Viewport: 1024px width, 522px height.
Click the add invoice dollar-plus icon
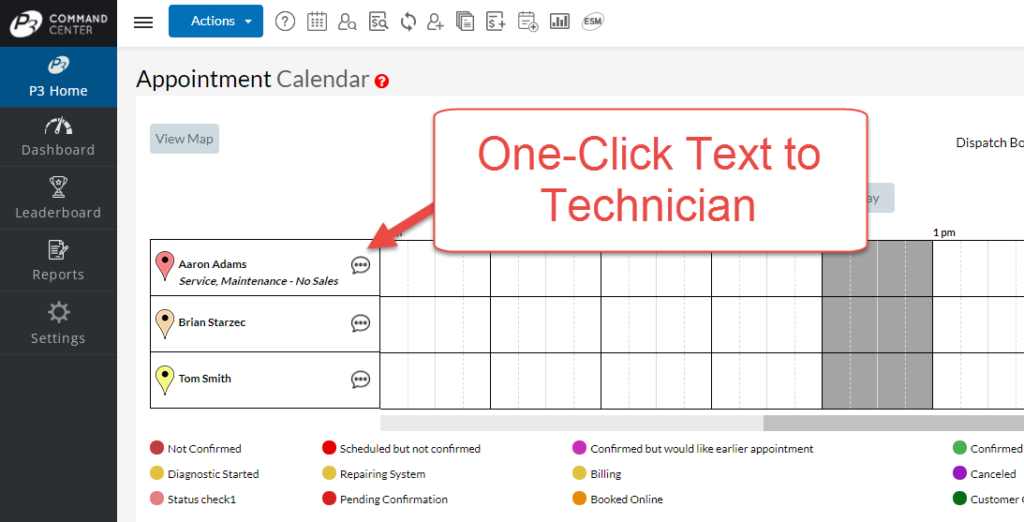[496, 22]
